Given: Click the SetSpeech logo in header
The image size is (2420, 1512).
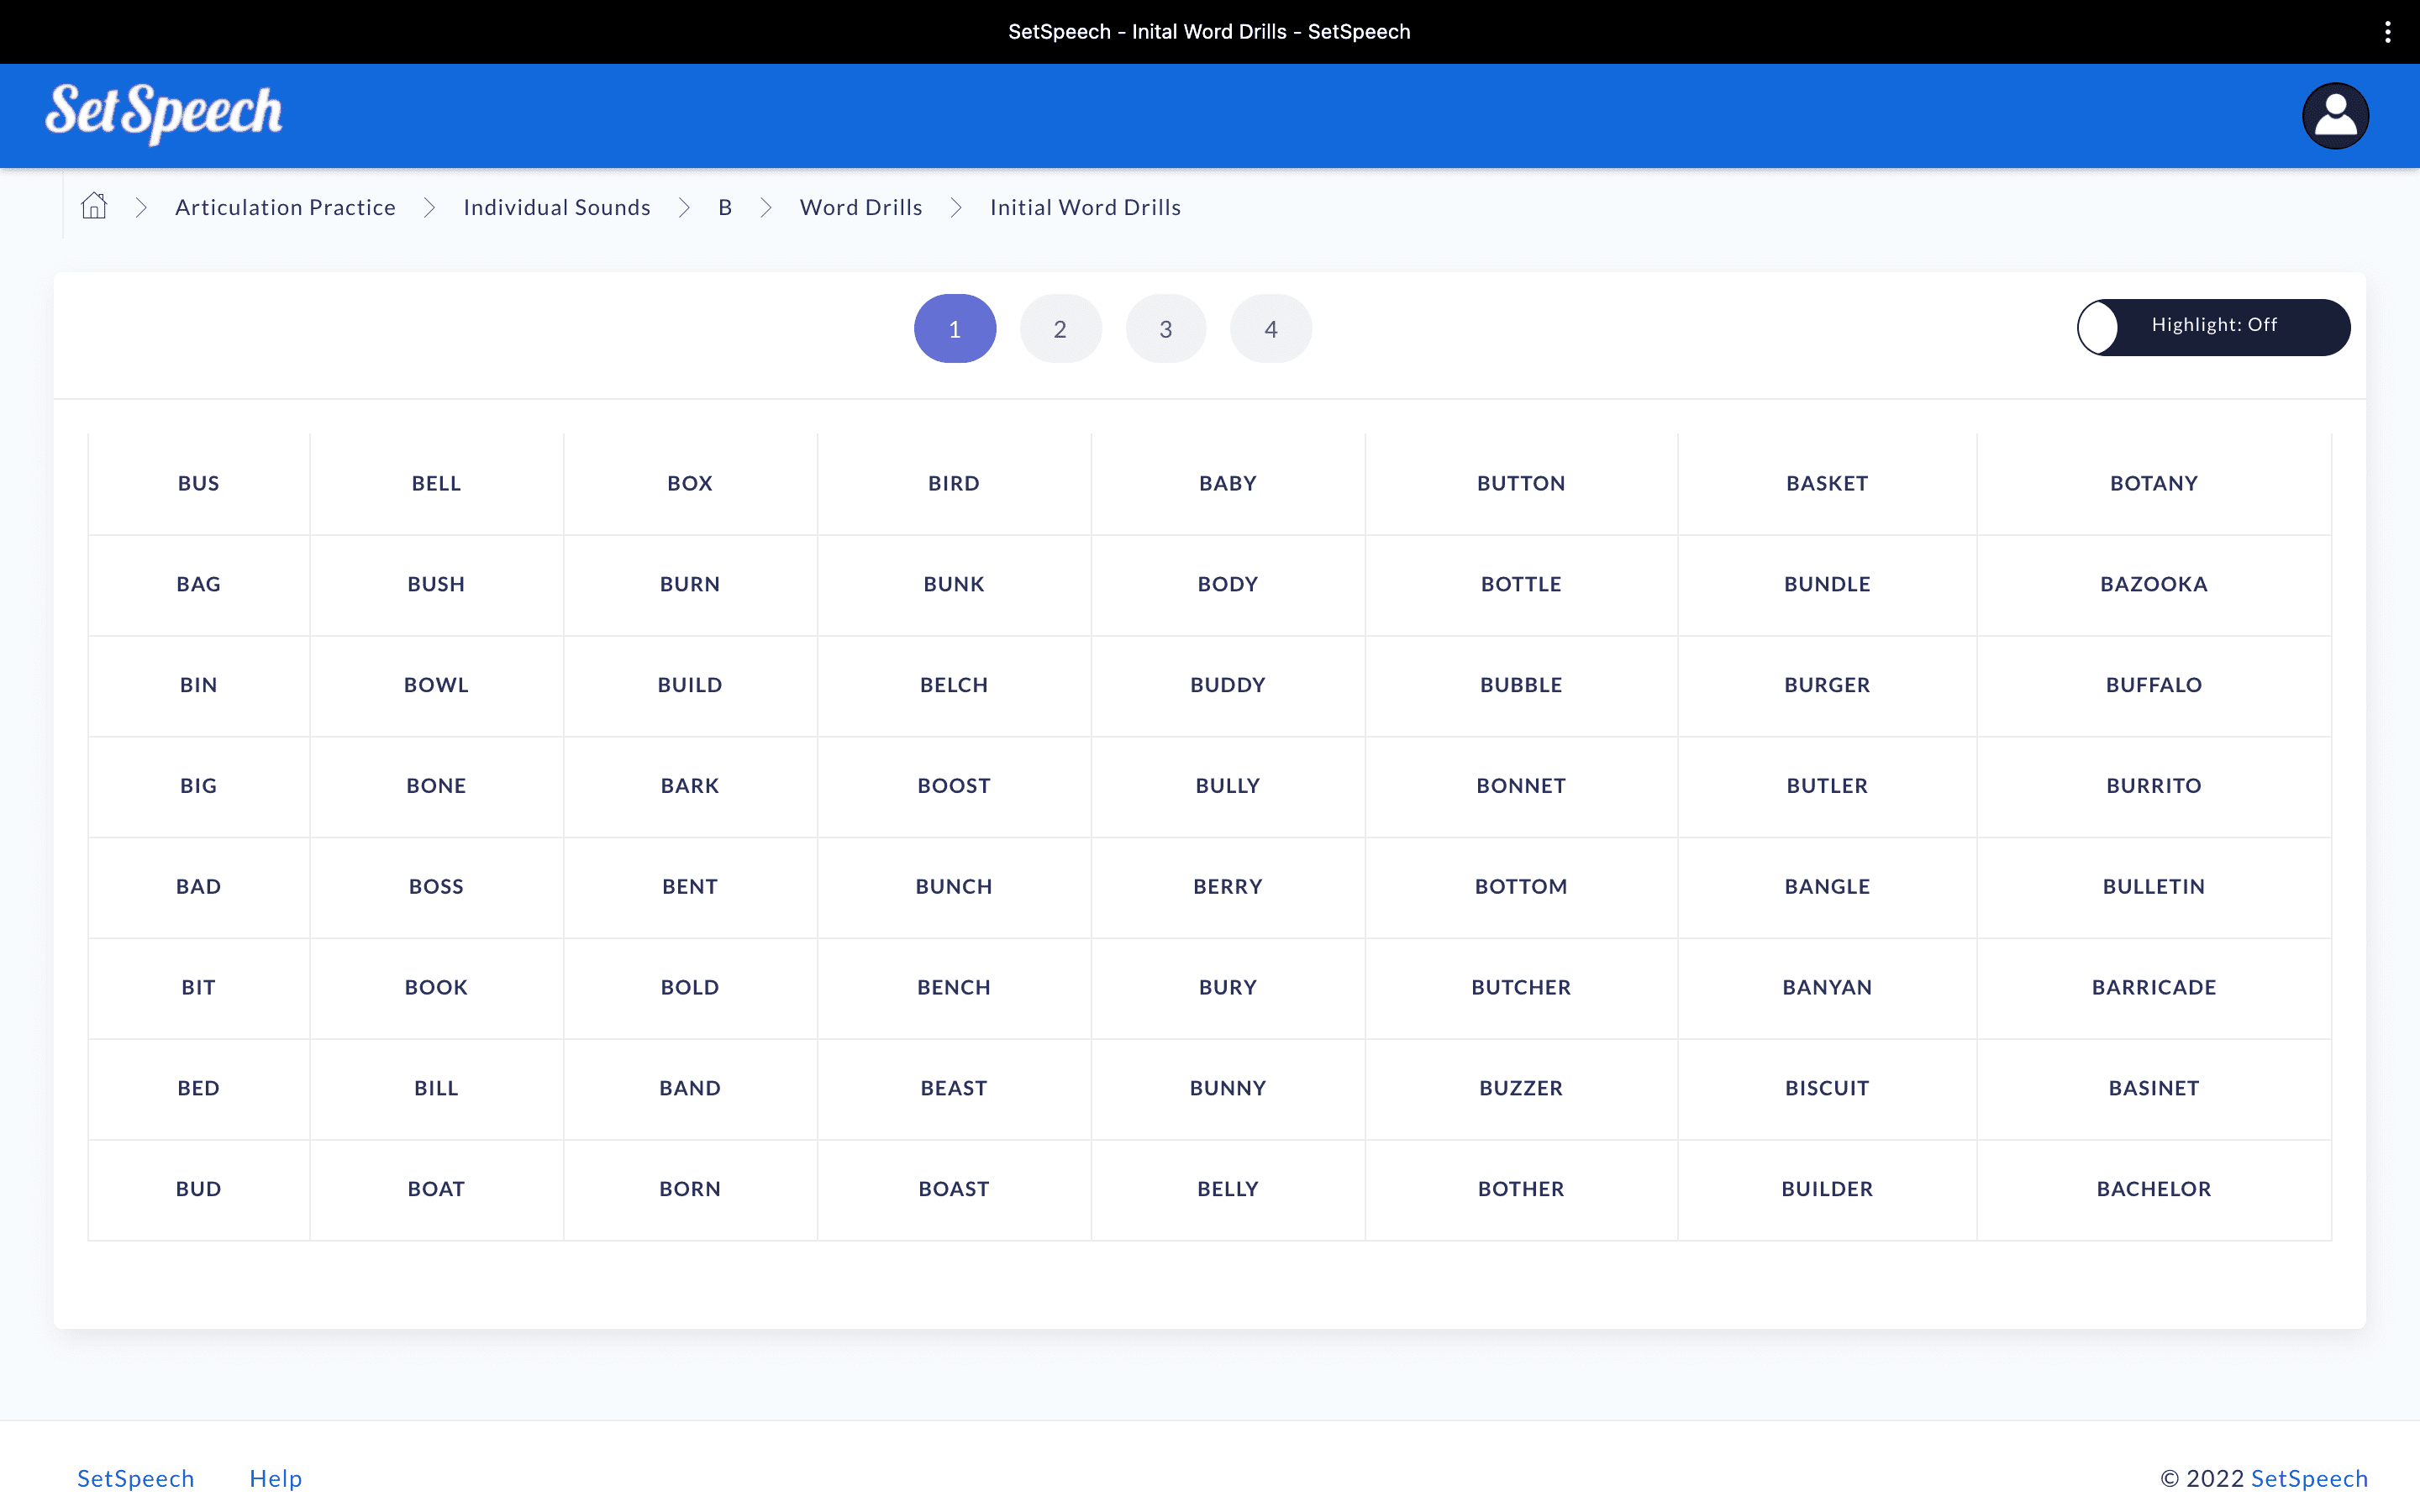Looking at the screenshot, I should (x=164, y=113).
